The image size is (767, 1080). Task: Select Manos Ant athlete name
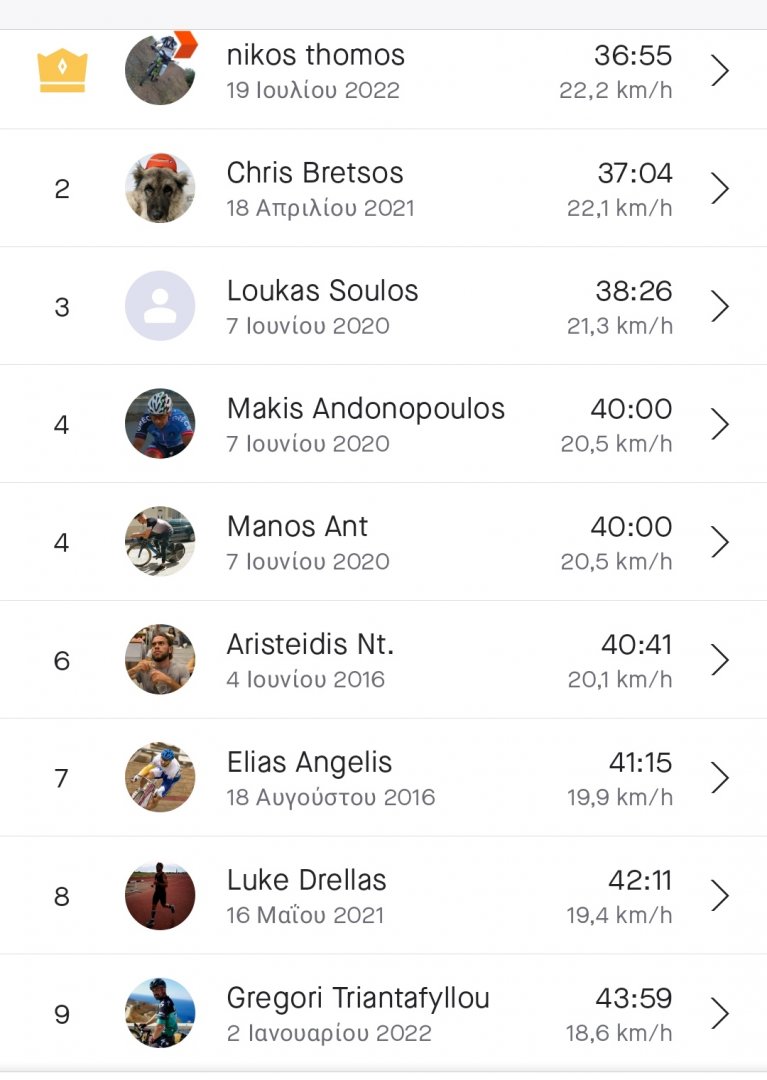(x=297, y=527)
